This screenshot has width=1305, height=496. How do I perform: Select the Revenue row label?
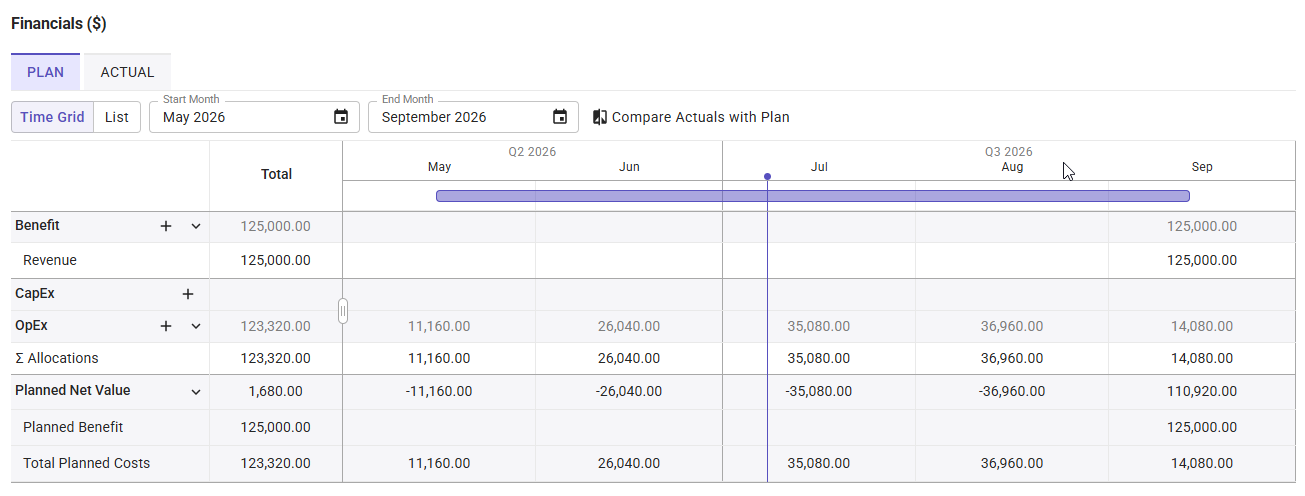tap(50, 260)
